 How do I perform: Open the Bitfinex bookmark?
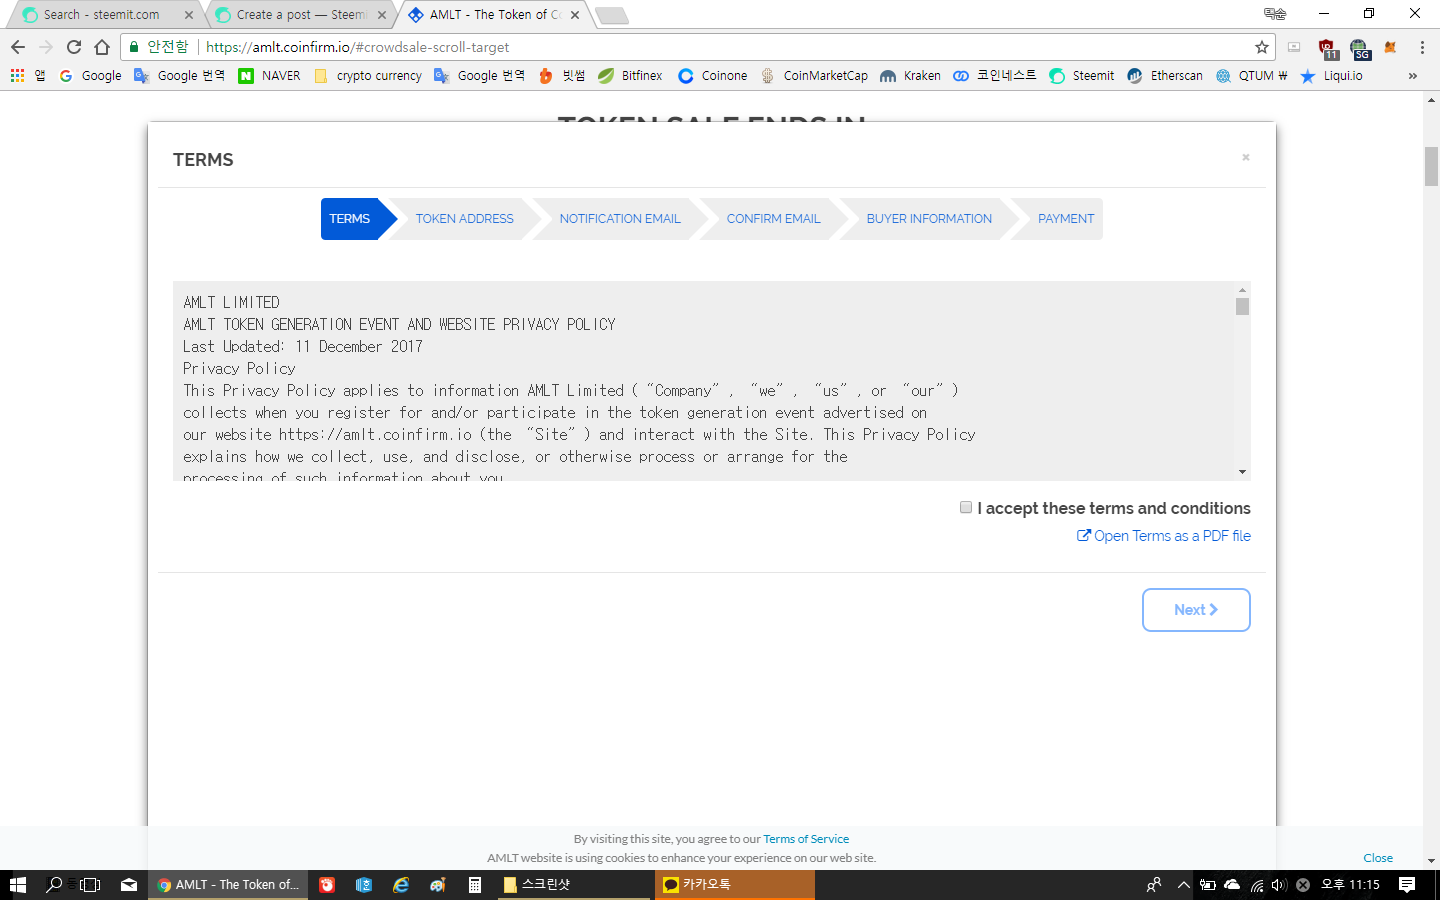point(630,75)
